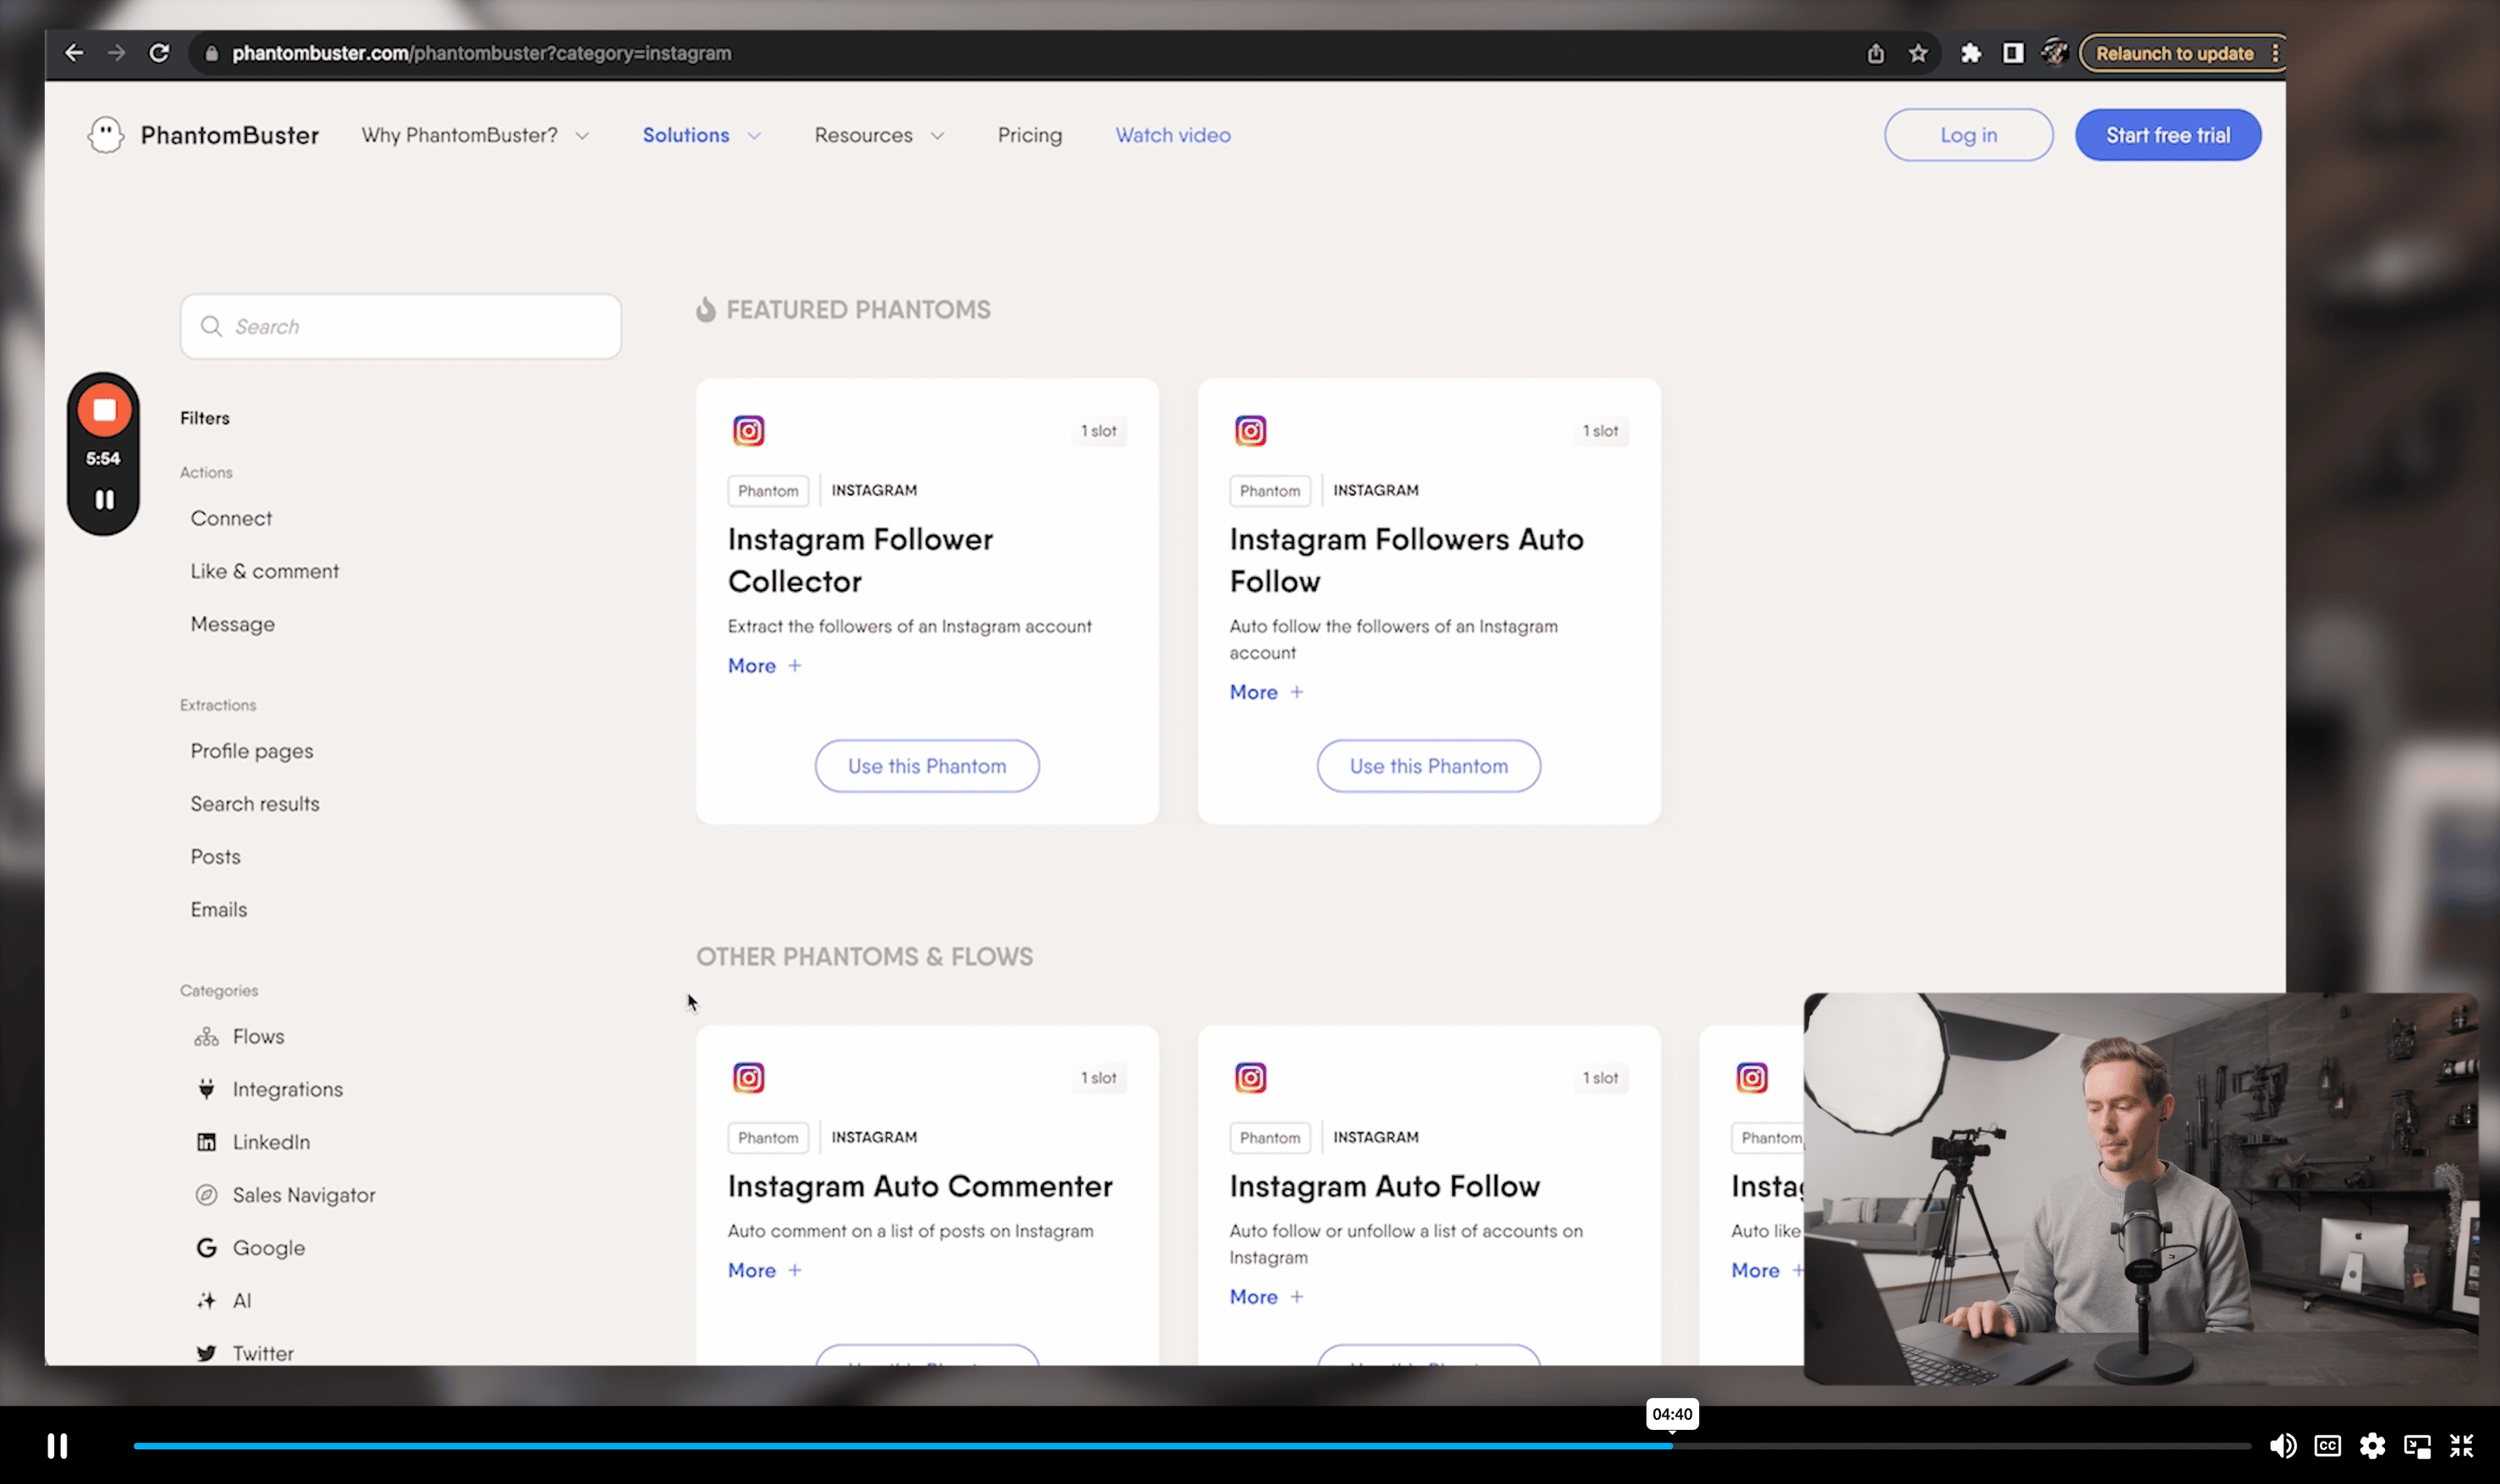The image size is (2500, 1484).
Task: Click the share page icon
Action: tap(1875, 54)
